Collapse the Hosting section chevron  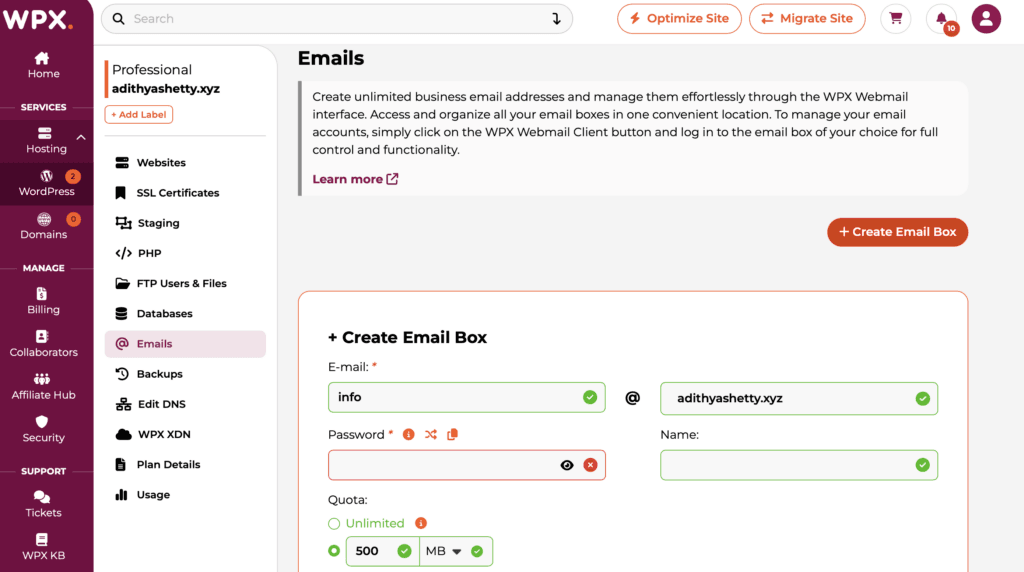point(81,138)
